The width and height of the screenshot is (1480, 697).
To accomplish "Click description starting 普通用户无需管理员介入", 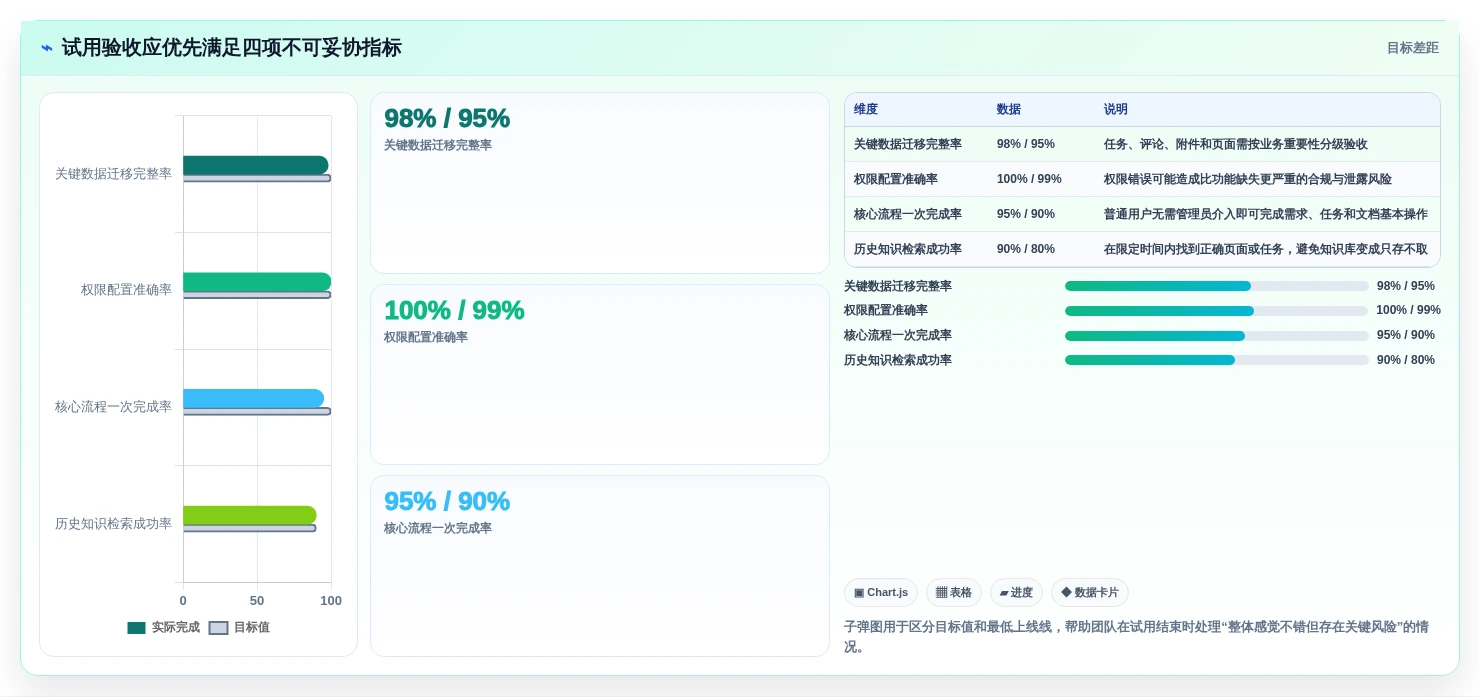I will tap(1266, 214).
